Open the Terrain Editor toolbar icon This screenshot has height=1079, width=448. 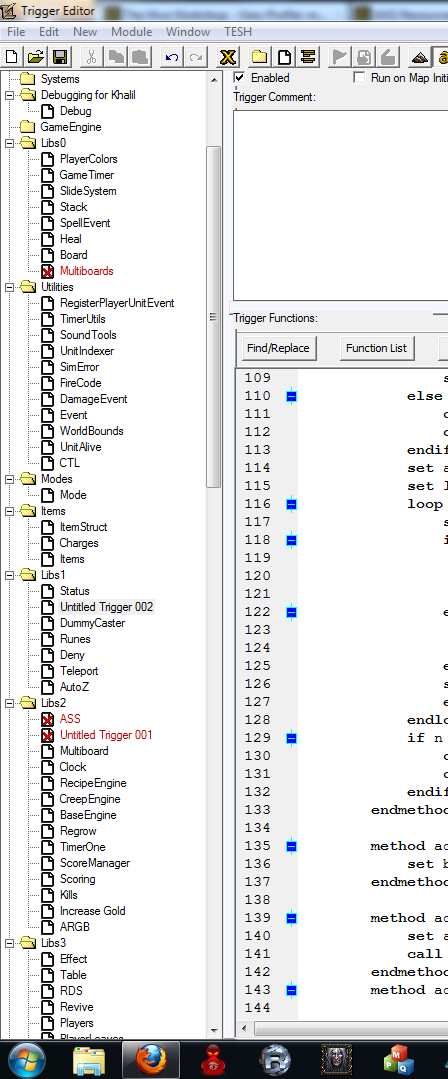click(419, 56)
